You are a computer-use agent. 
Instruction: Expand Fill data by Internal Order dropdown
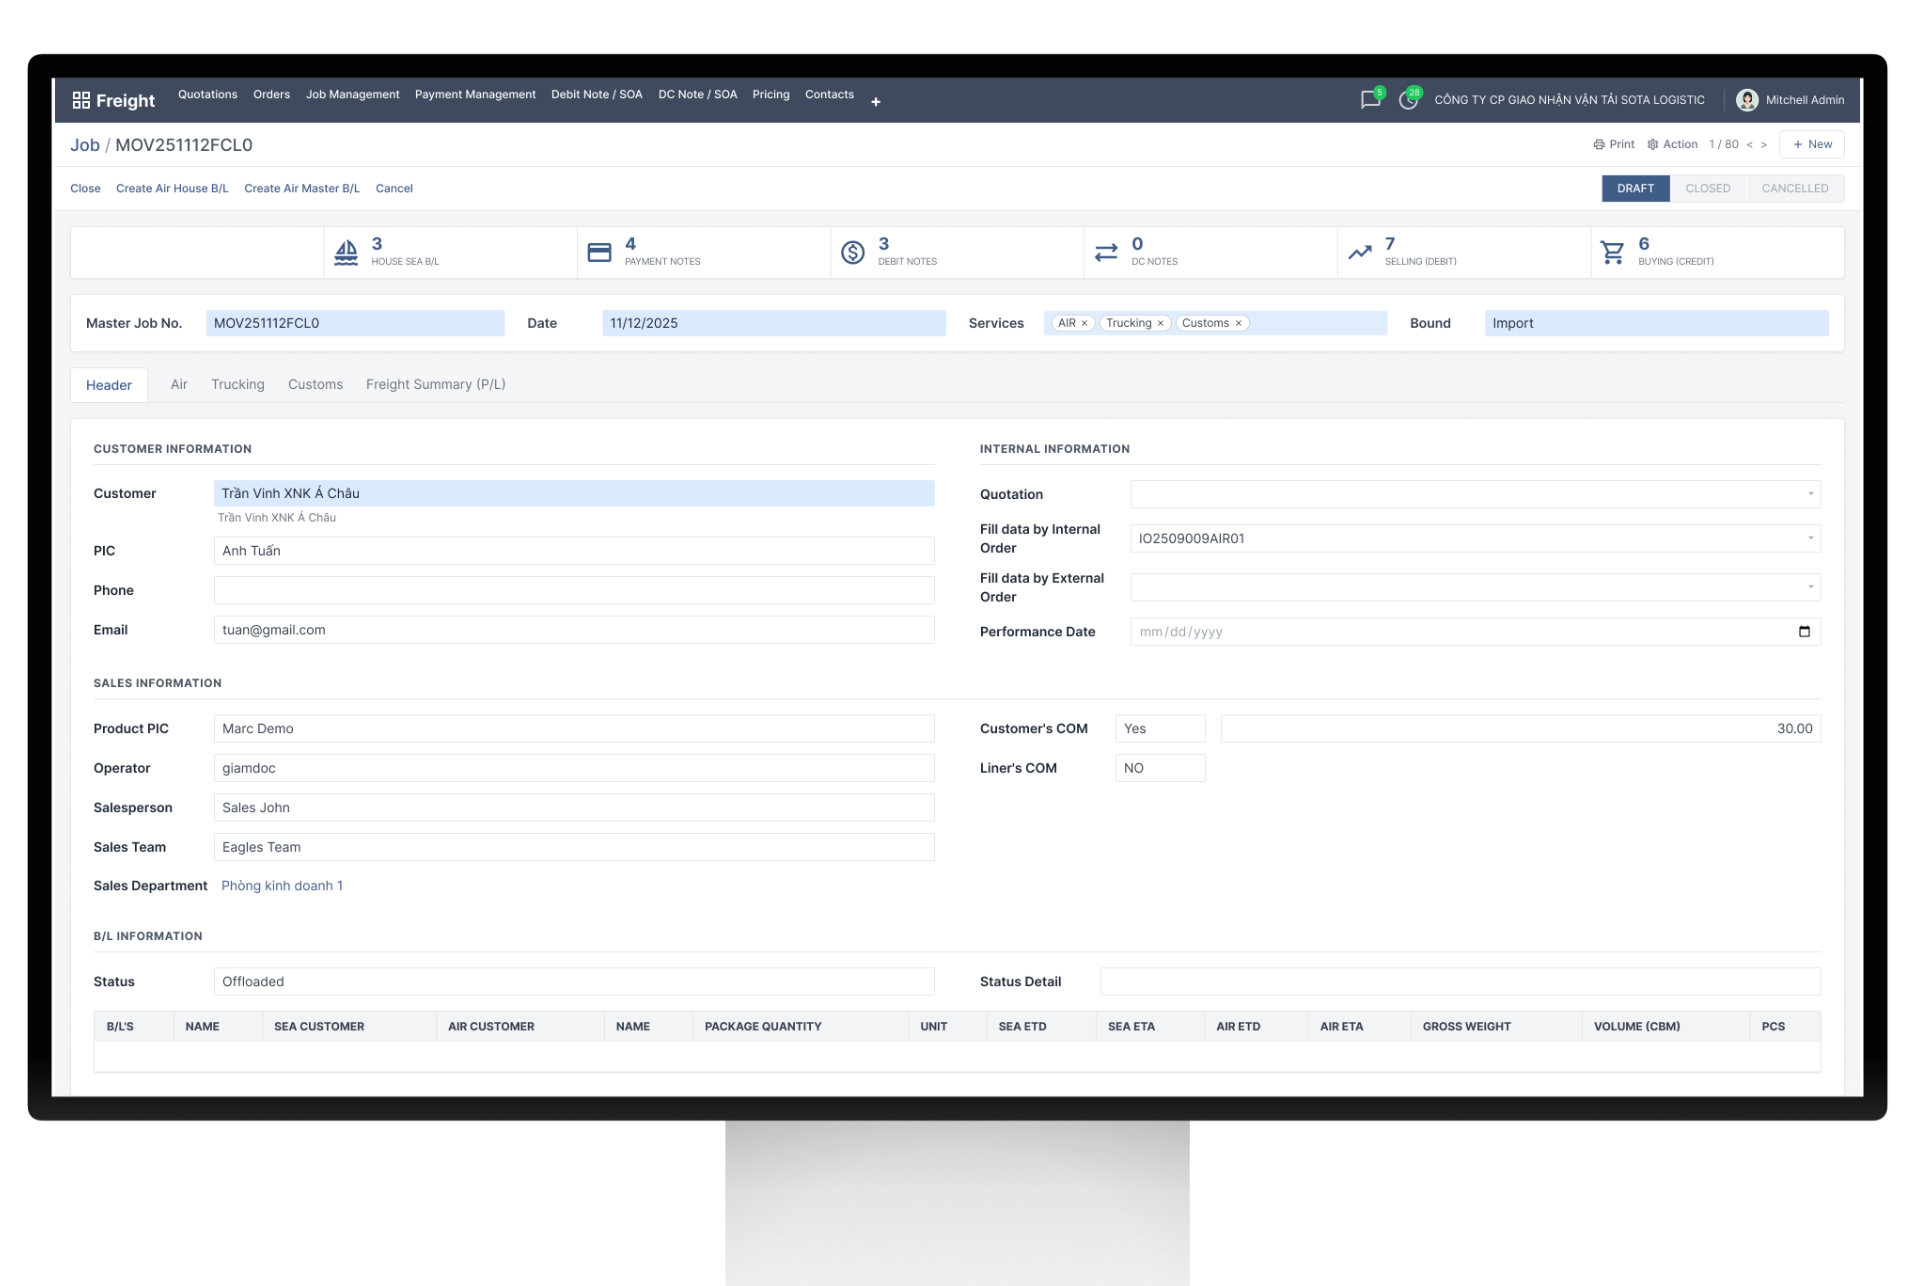[x=1809, y=538]
